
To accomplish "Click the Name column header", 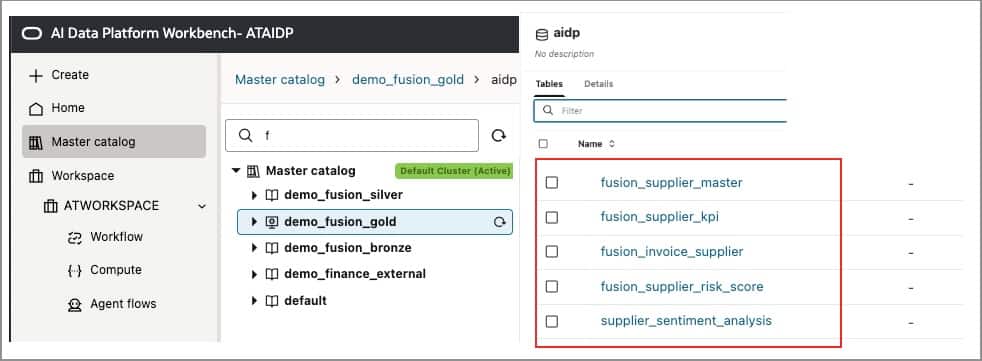I will [x=590, y=144].
